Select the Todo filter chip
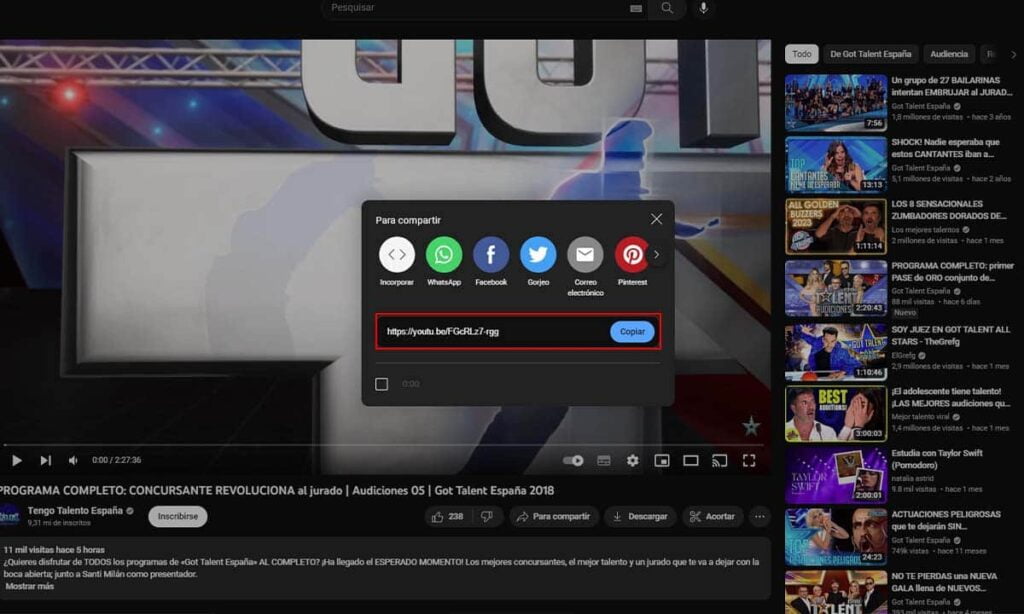Viewport: 1024px width, 614px height. coord(801,54)
